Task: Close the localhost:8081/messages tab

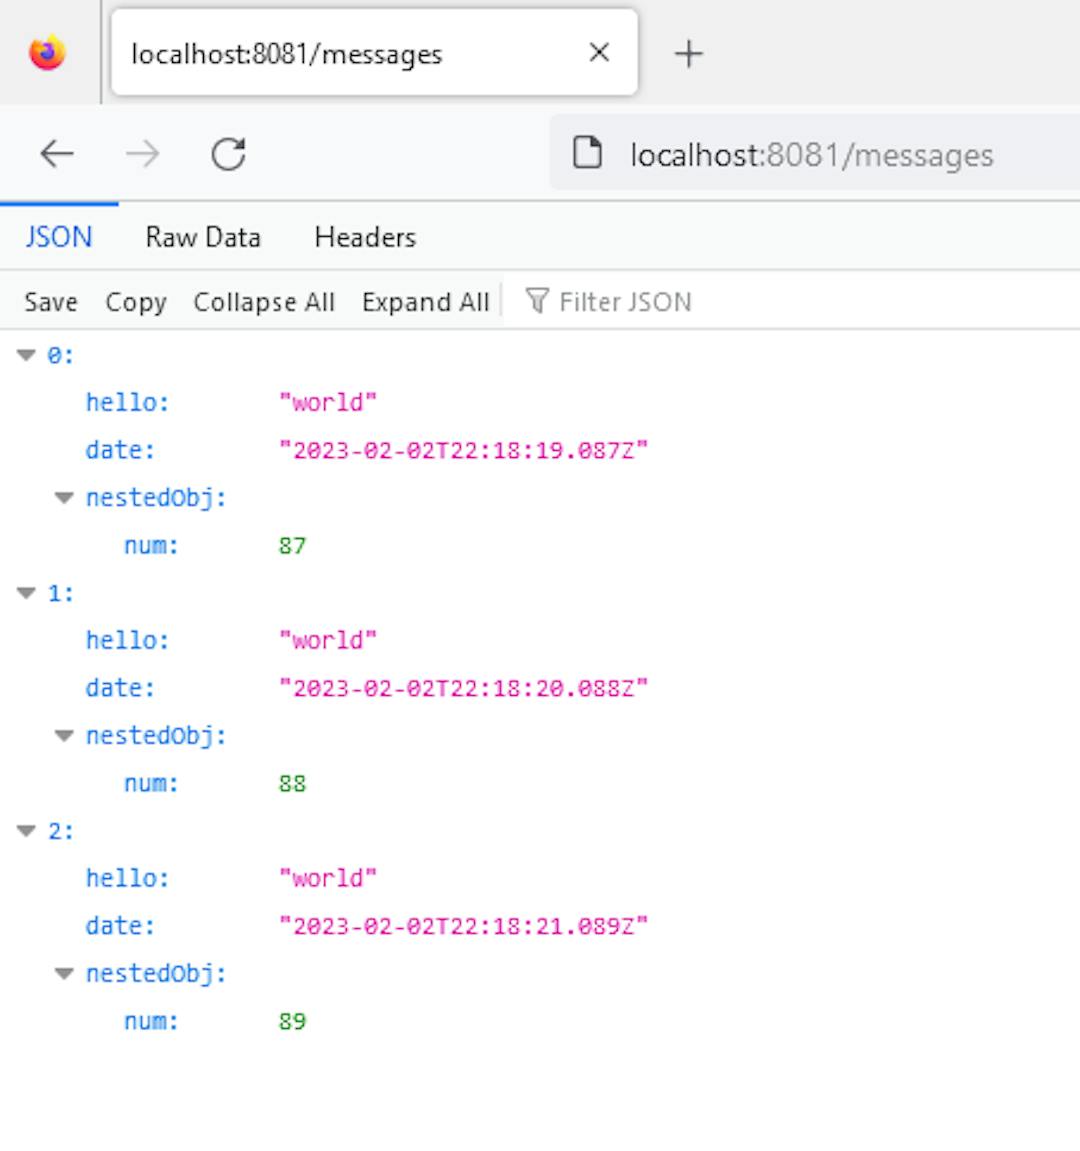Action: point(599,52)
